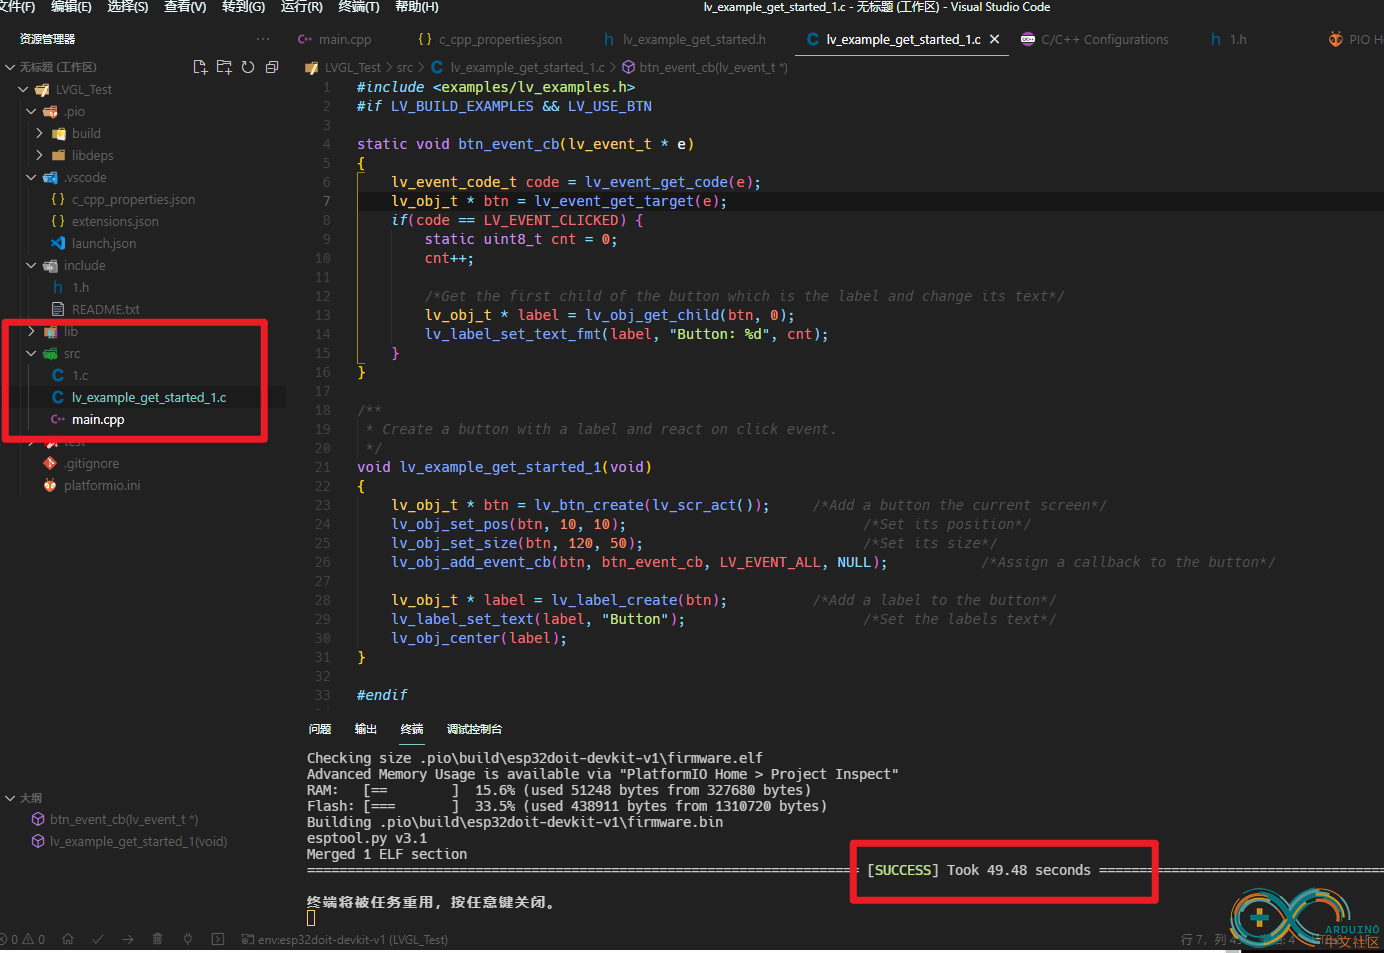Image resolution: width=1384 pixels, height=953 pixels.
Task: Close the lv_example_get_started_1.c tab
Action: point(994,39)
